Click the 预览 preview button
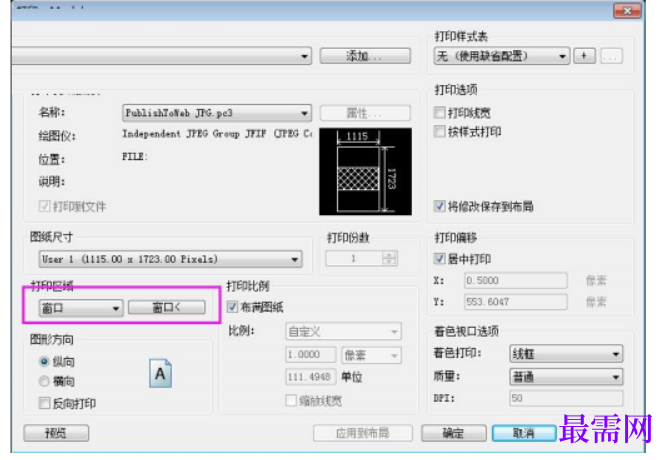Viewport: 671px width, 460px height. tap(56, 433)
